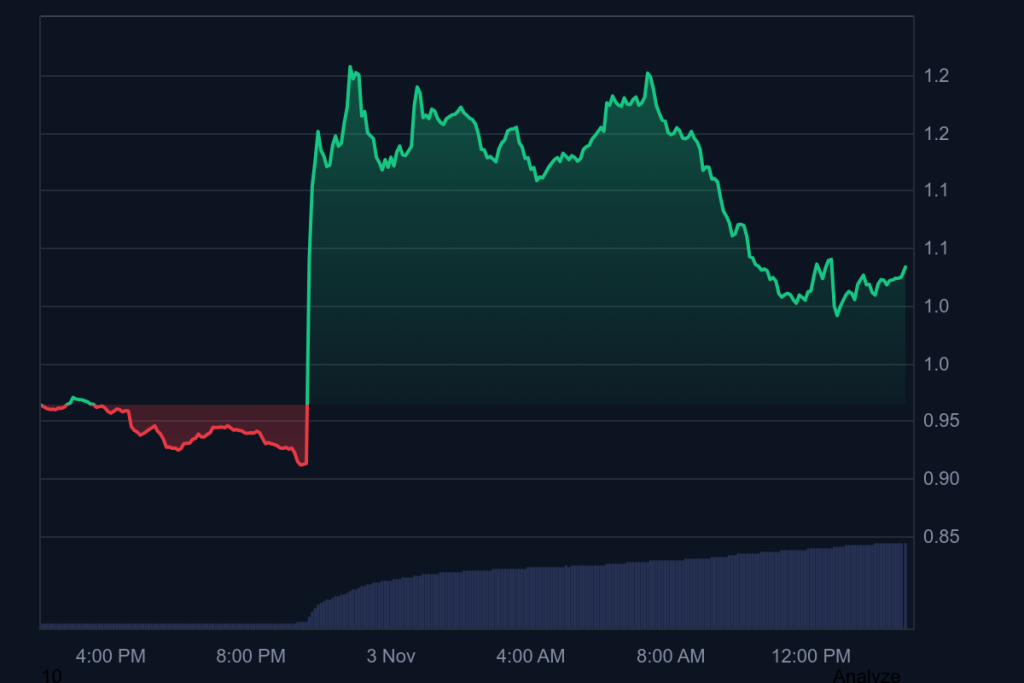
Task: Click the highest peak of the green line
Action: (x=350, y=67)
